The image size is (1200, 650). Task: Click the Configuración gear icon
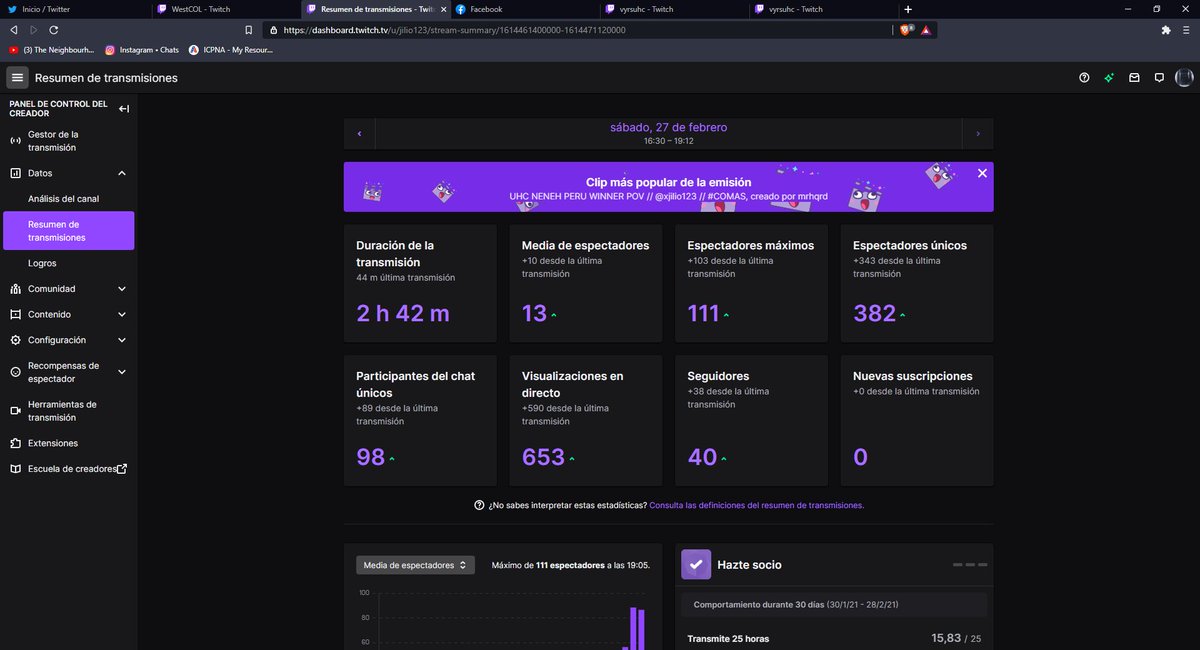pyautogui.click(x=16, y=340)
